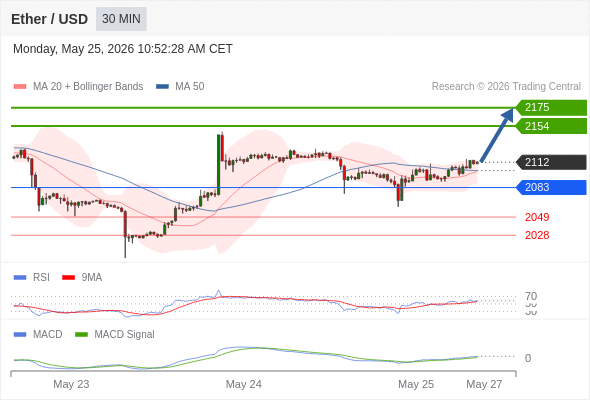The image size is (590, 400).
Task: Click the pink MA 20 Bollinger swatch
Action: (x=20, y=87)
